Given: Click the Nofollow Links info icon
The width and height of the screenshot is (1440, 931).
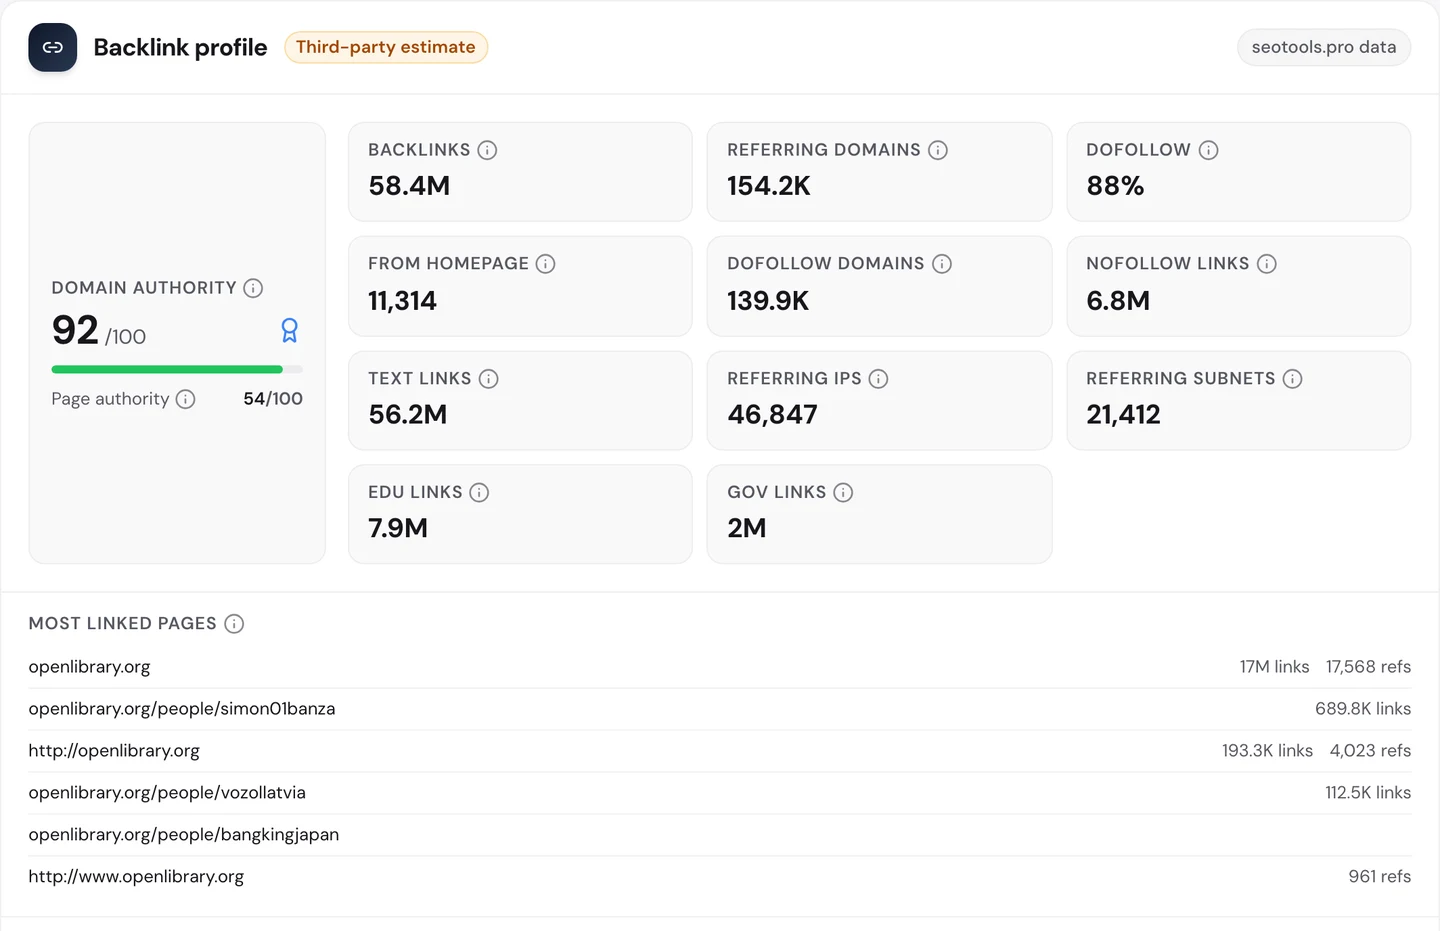Looking at the screenshot, I should pos(1267,264).
